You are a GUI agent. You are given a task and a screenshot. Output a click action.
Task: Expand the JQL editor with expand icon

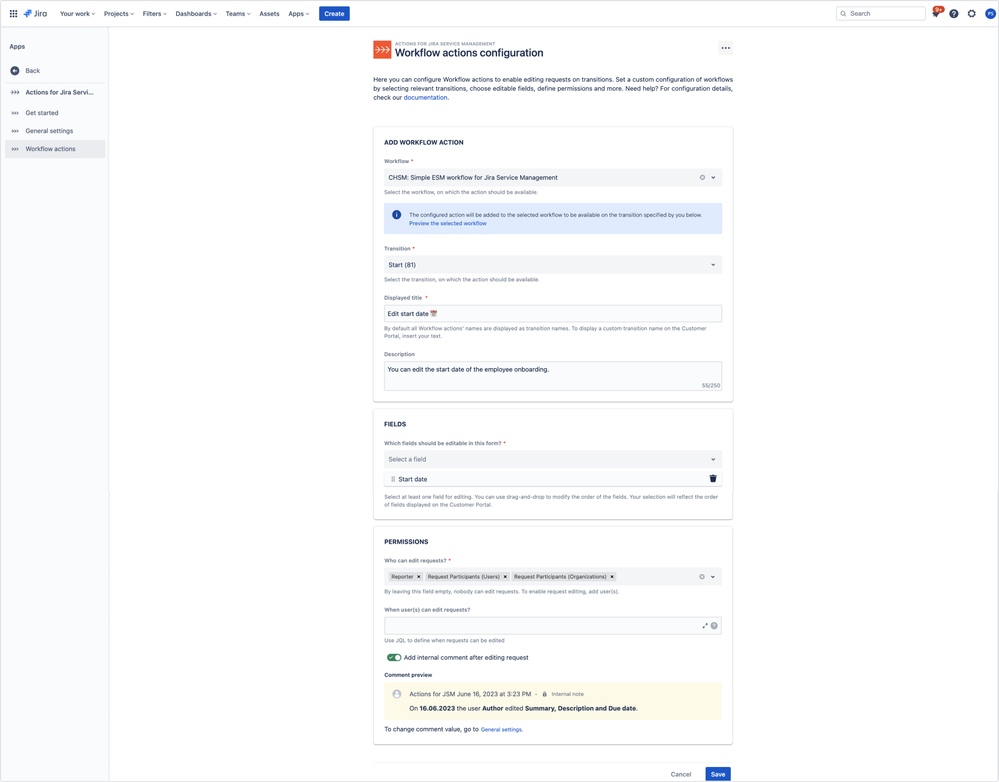[705, 626]
